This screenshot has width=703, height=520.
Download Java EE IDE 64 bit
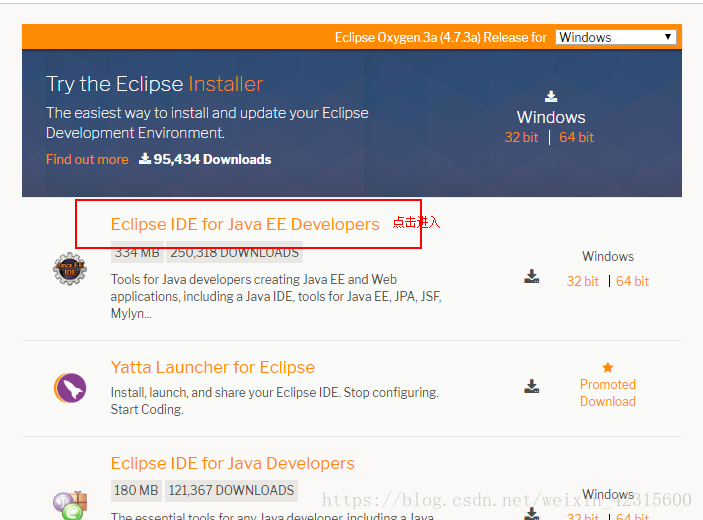[x=632, y=282]
